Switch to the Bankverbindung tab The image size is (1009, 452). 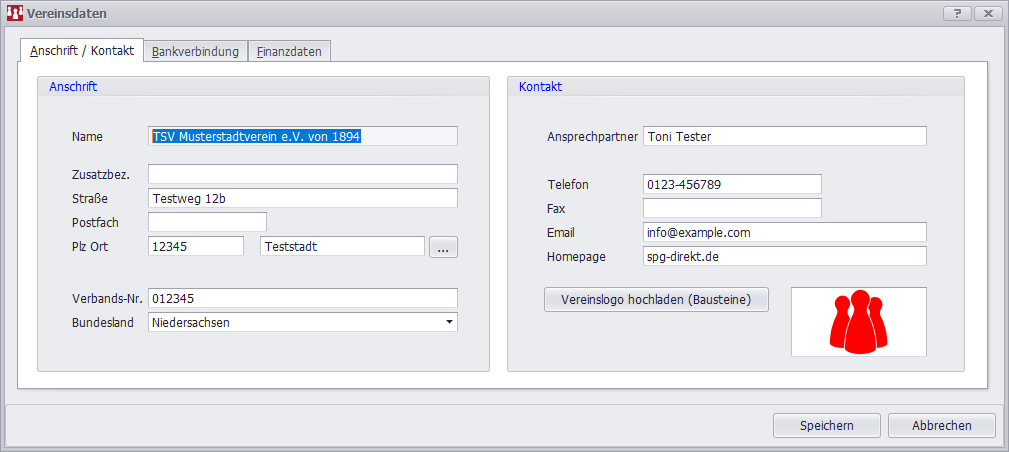[195, 51]
